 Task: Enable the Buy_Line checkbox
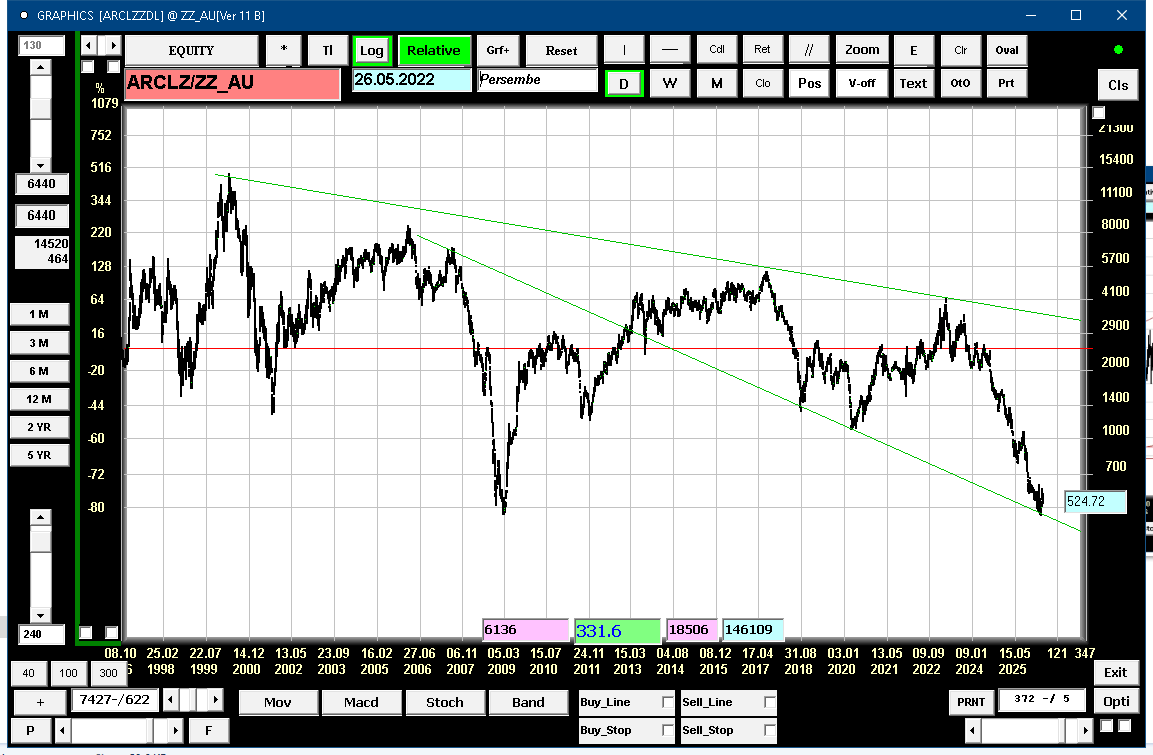coord(667,703)
